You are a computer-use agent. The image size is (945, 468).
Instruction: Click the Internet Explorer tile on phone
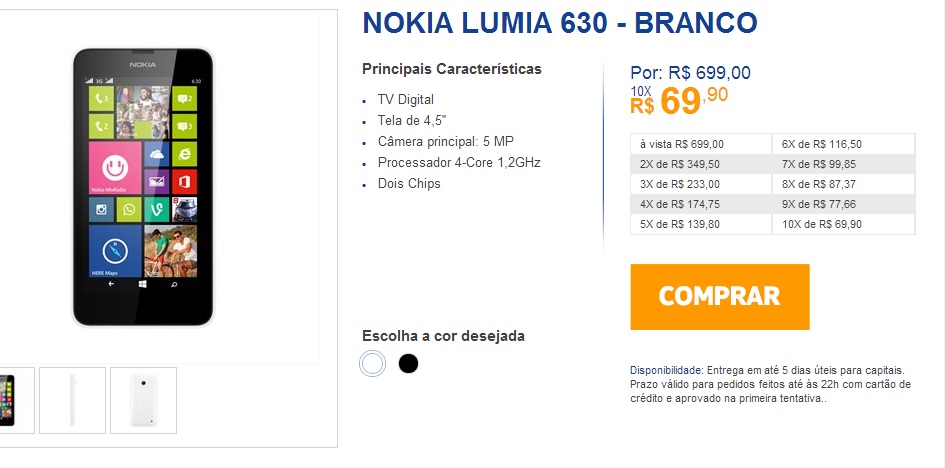click(183, 154)
